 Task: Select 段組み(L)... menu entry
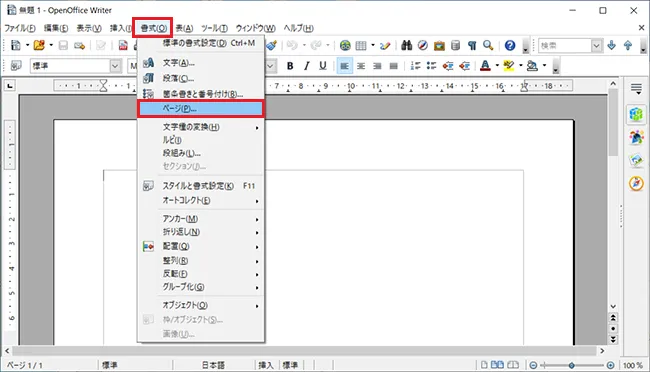[201, 153]
